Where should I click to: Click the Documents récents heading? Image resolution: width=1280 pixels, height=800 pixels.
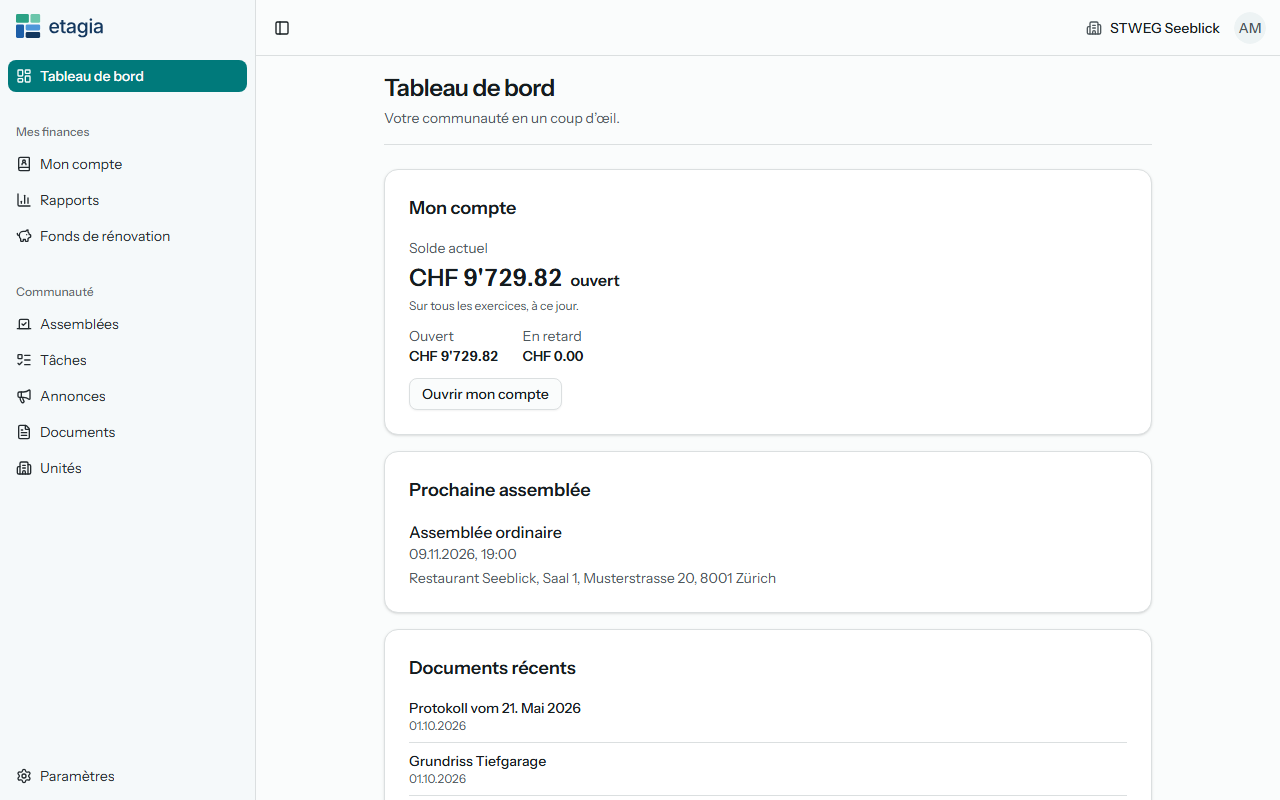[x=492, y=668]
